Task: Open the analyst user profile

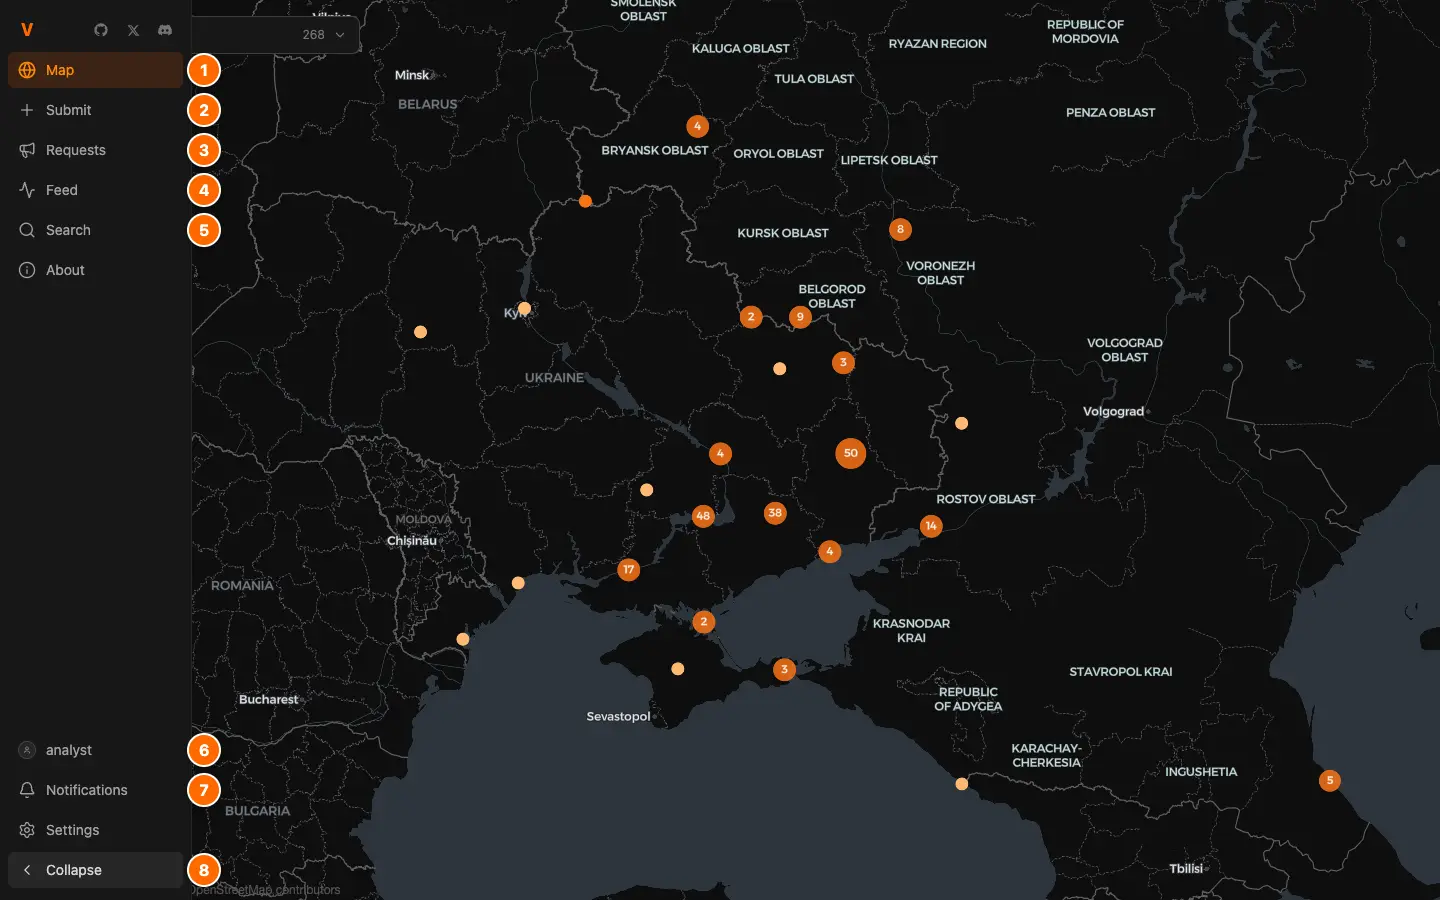Action: [x=96, y=750]
